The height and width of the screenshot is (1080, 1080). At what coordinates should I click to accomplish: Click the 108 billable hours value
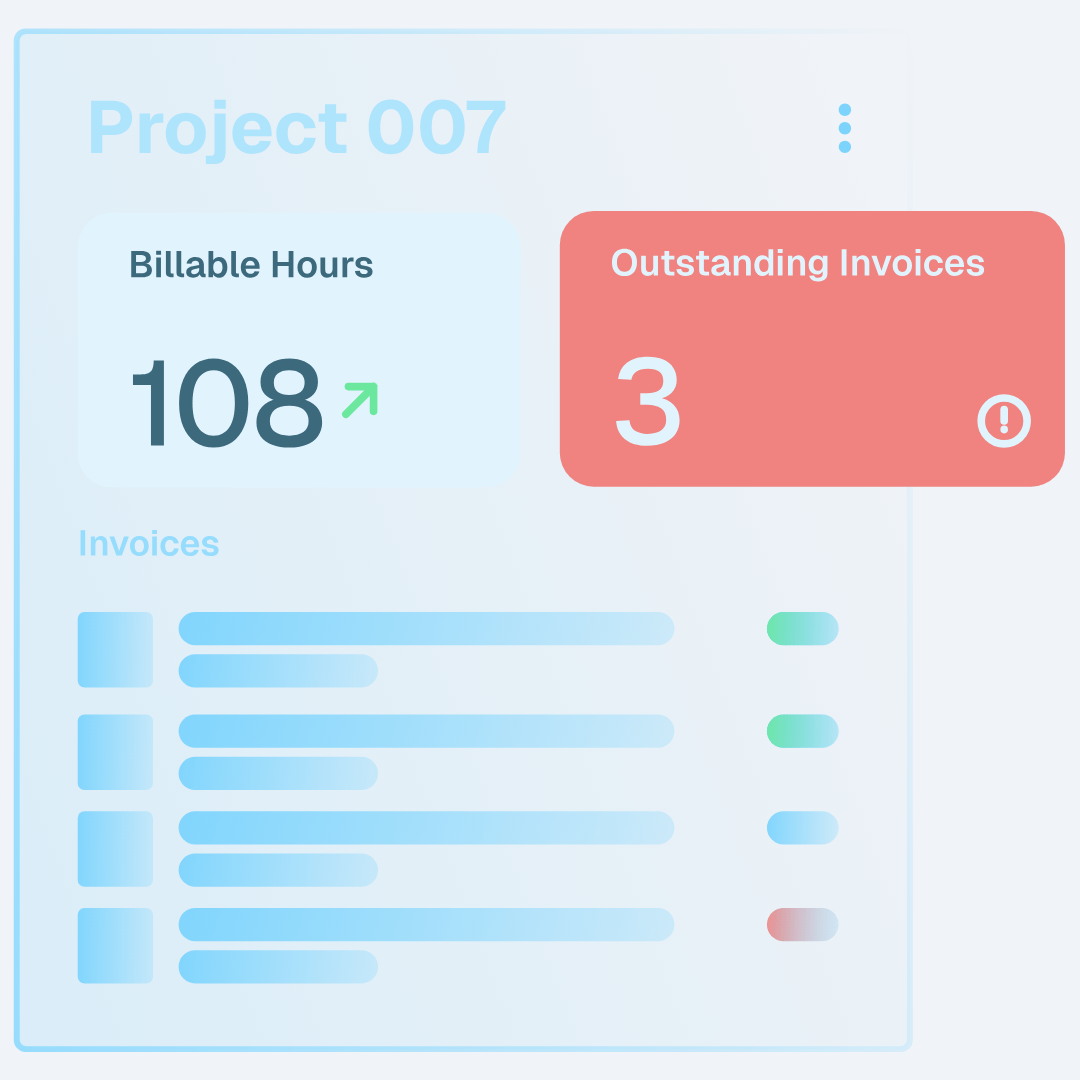[x=227, y=404]
